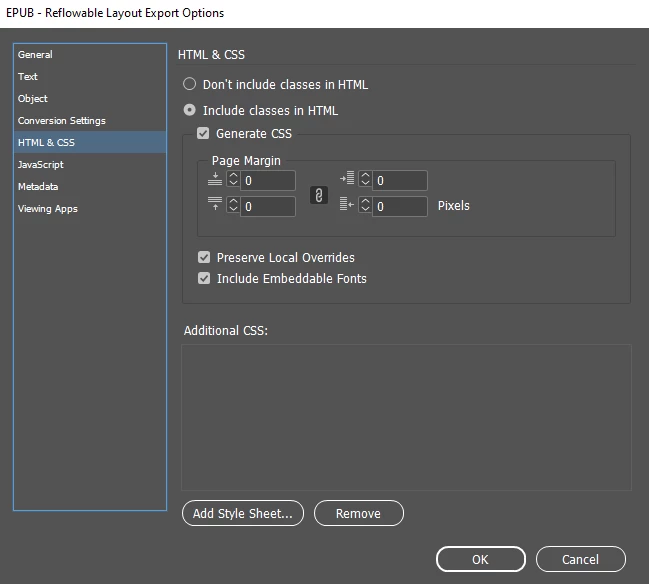649x584 pixels.
Task: Disable Preserve Local Overrides
Action: tap(204, 257)
